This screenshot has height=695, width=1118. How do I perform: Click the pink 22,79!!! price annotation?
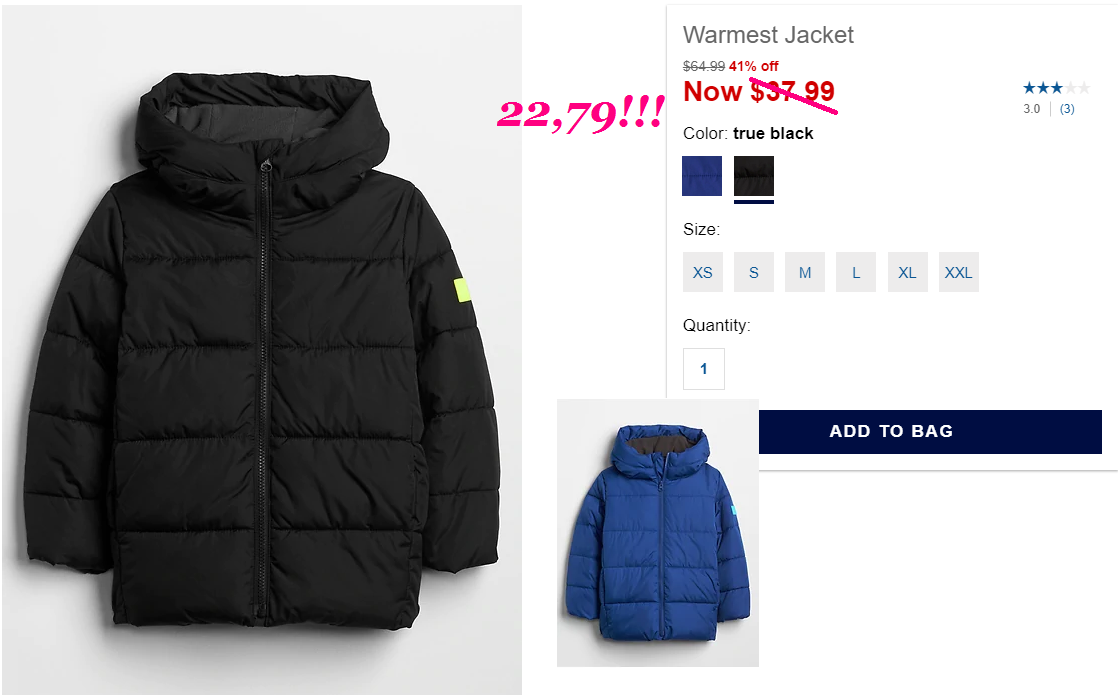[x=581, y=115]
